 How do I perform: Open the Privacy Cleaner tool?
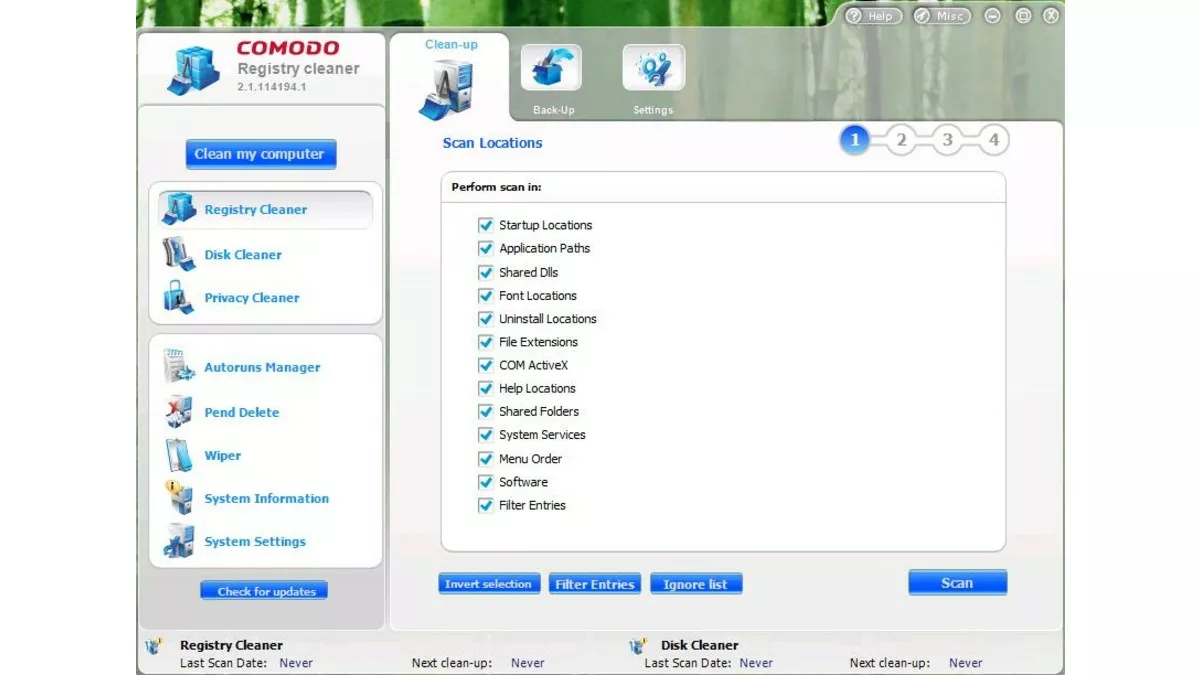coord(251,297)
